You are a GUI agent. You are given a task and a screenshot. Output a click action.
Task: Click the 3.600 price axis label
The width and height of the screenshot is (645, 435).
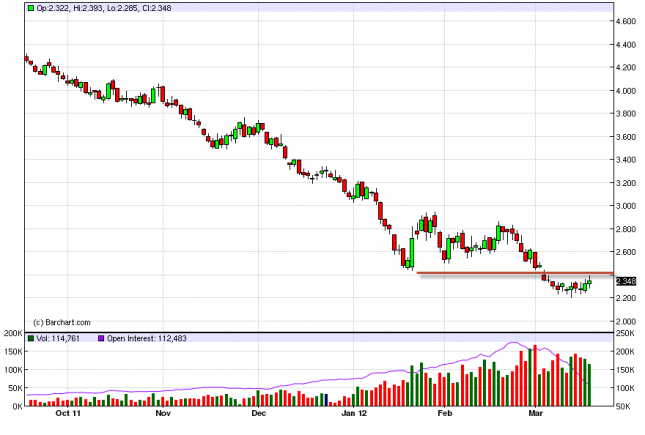click(626, 137)
